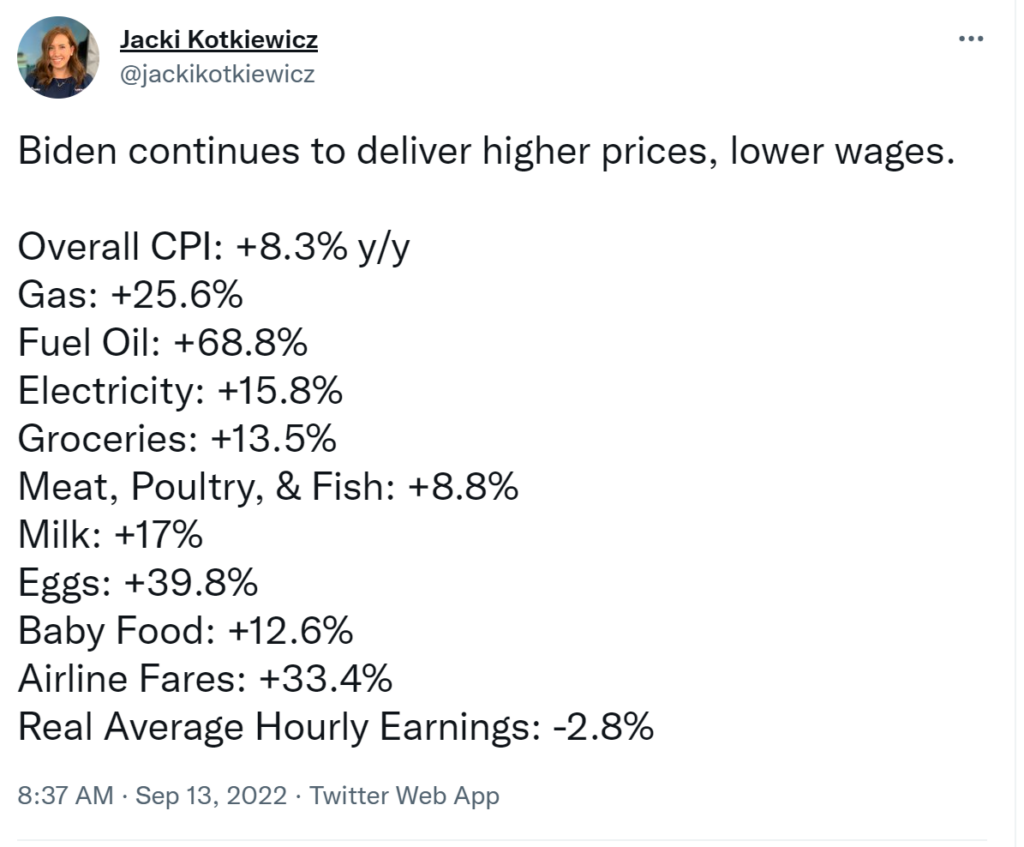The width and height of the screenshot is (1024, 847).
Task: Click Jacki Kotkiewicz's profile picture
Action: [57, 57]
